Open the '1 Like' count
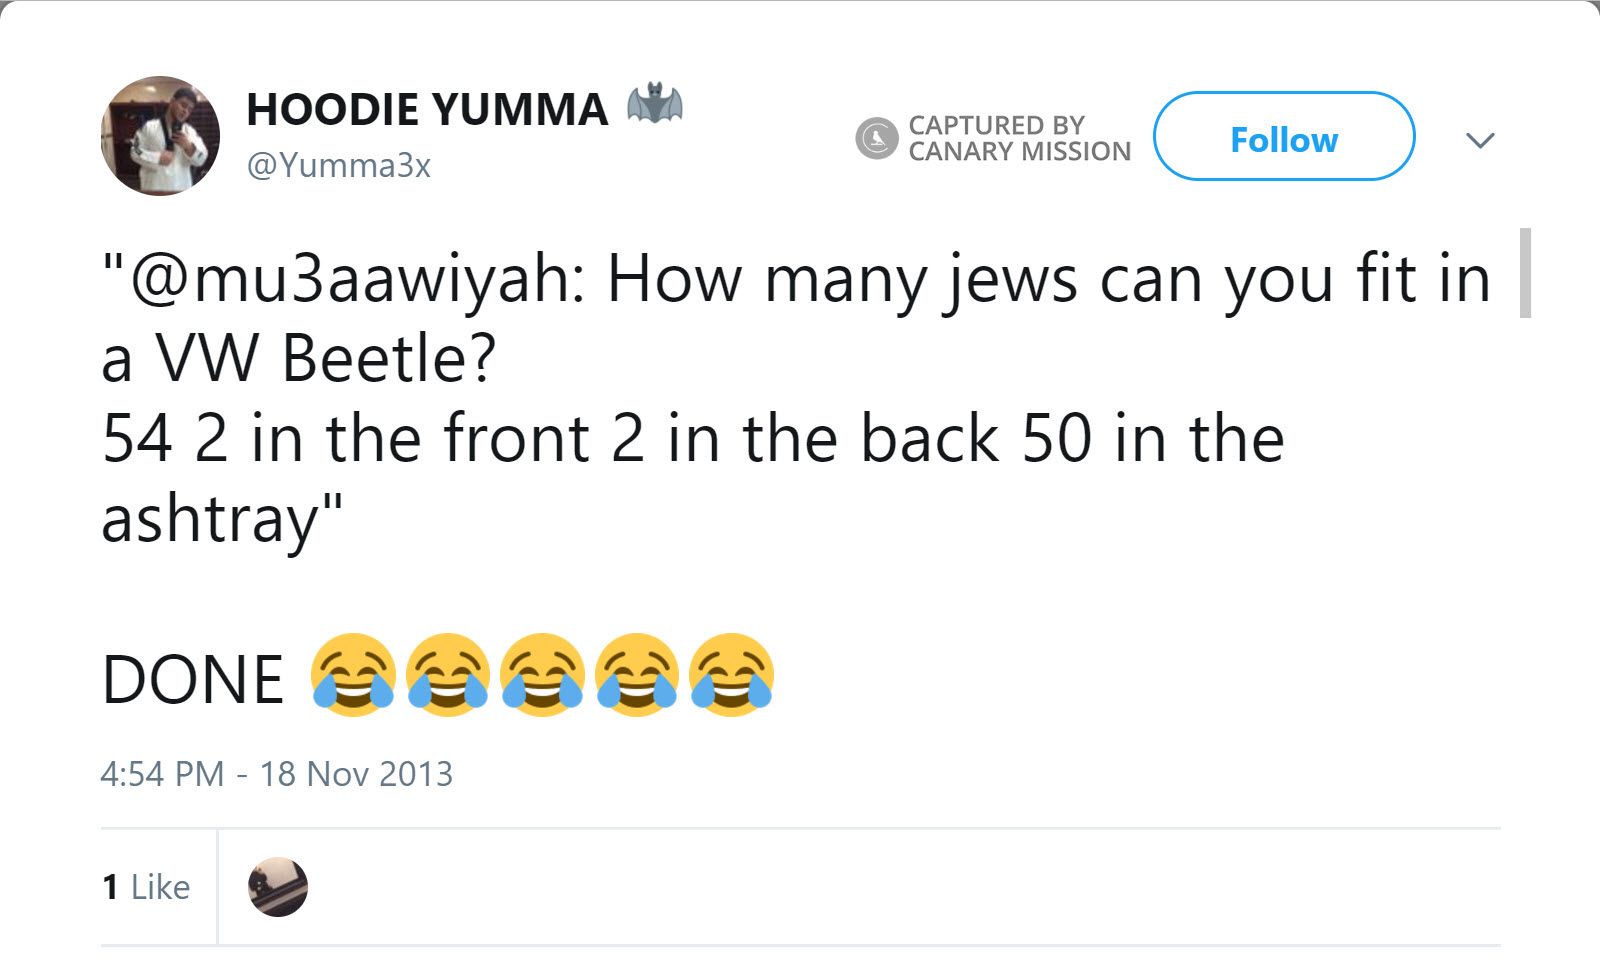Viewport: 1600px width, 969px height. point(146,887)
